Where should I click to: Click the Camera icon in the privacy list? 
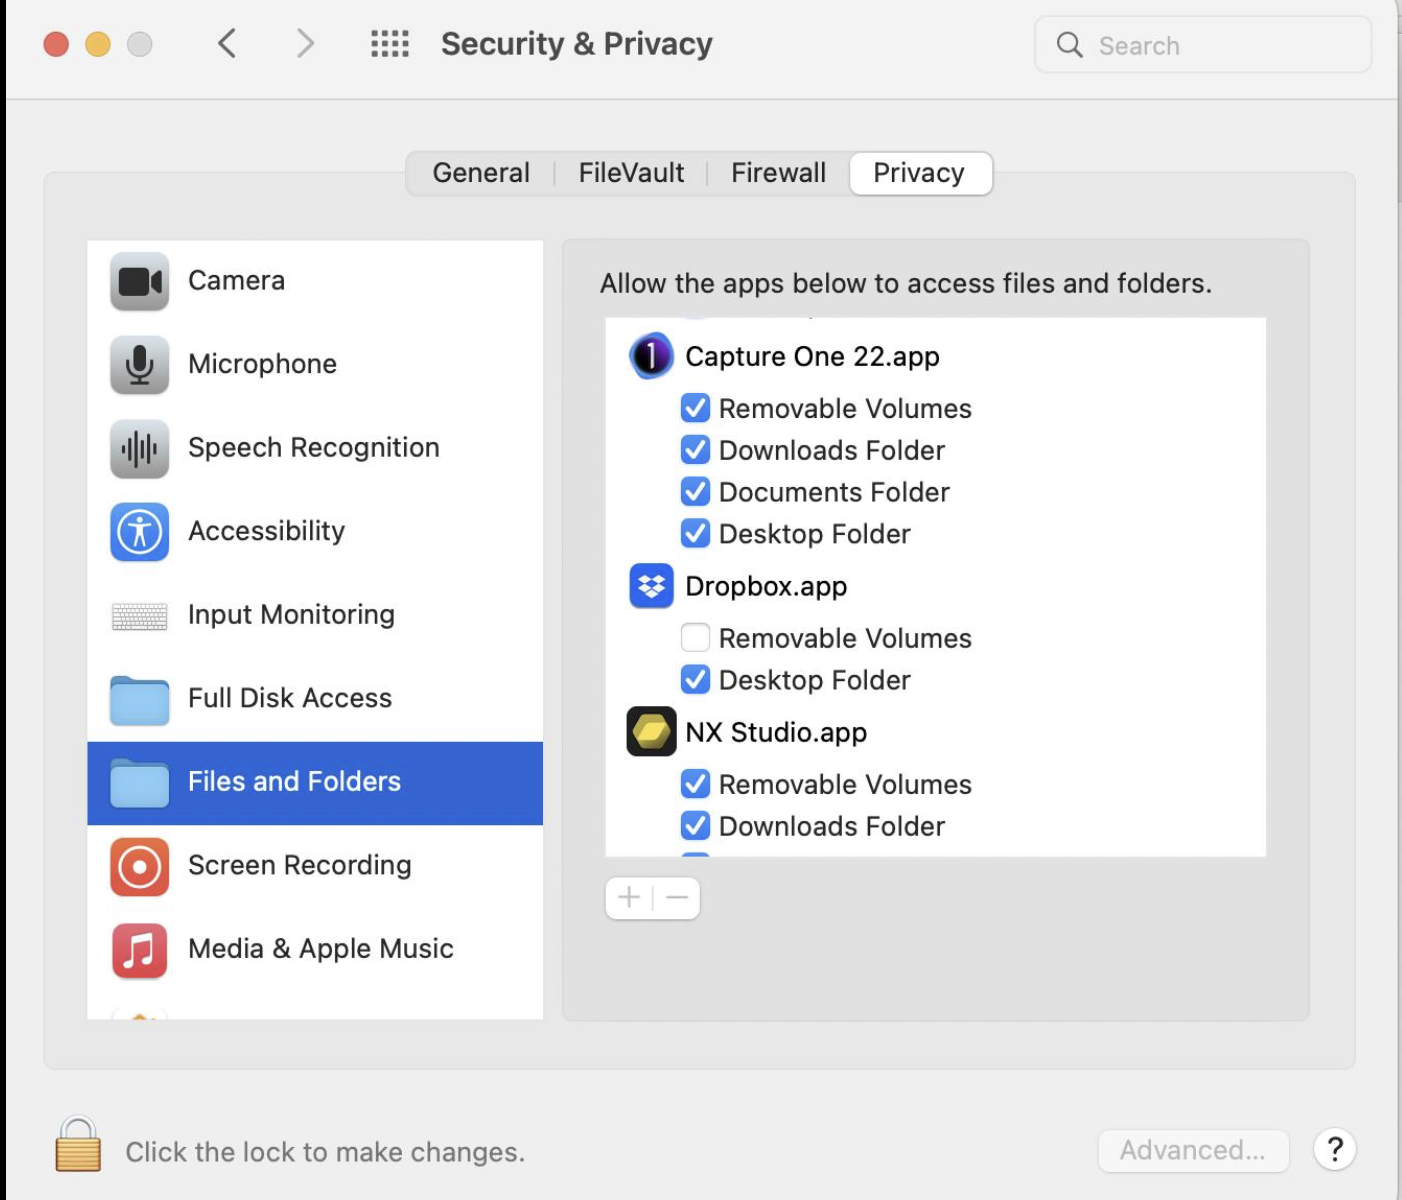139,281
